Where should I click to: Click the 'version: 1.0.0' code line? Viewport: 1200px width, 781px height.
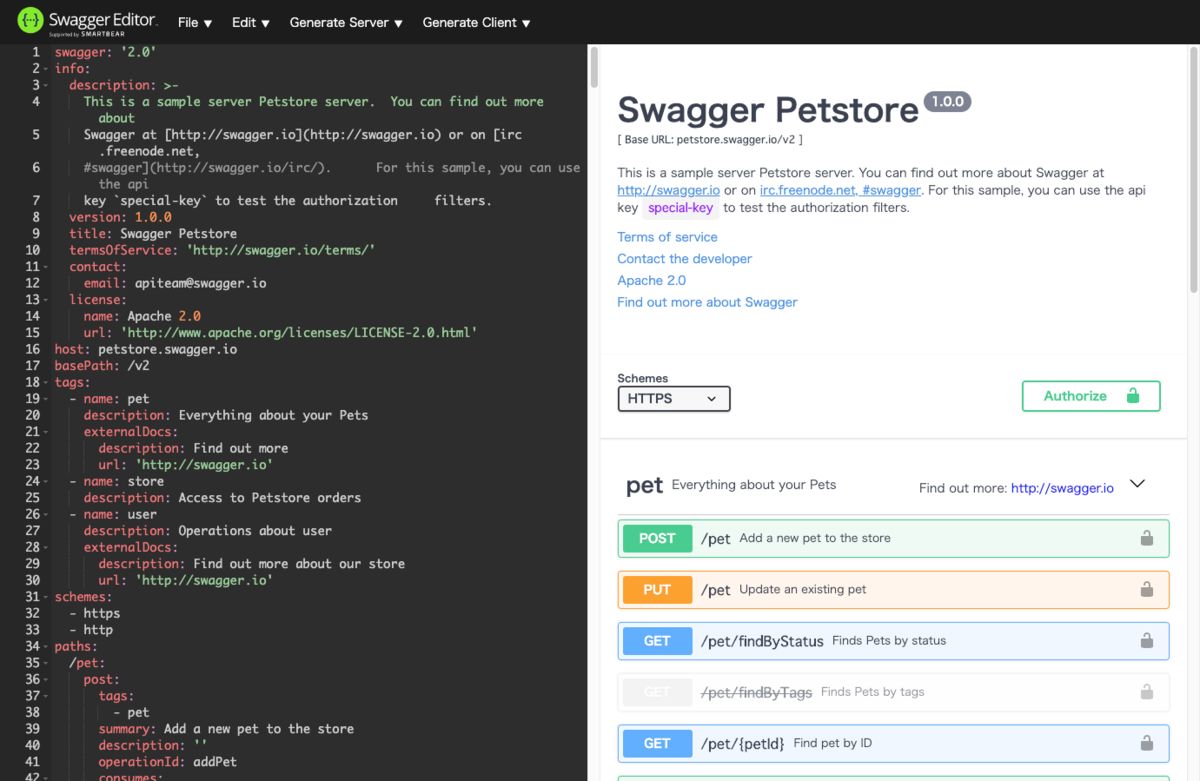[120, 217]
